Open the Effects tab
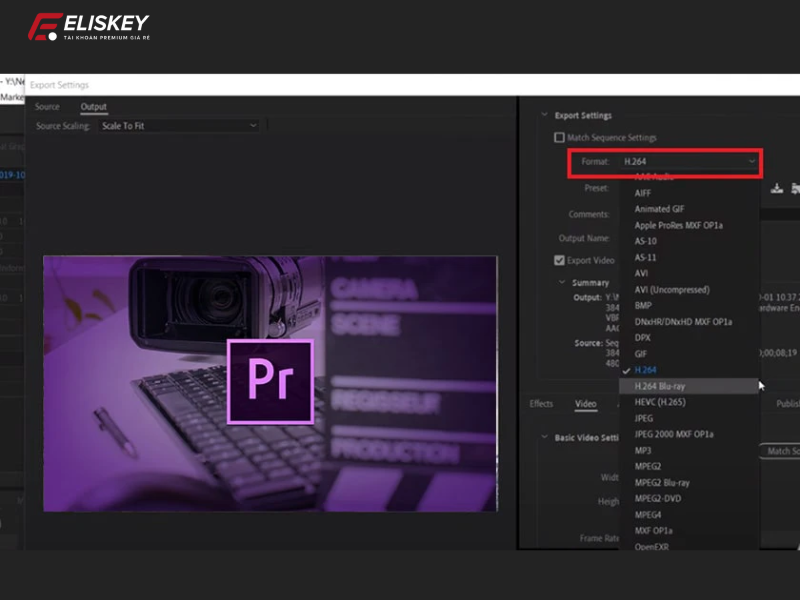The width and height of the screenshot is (800, 600). click(541, 404)
